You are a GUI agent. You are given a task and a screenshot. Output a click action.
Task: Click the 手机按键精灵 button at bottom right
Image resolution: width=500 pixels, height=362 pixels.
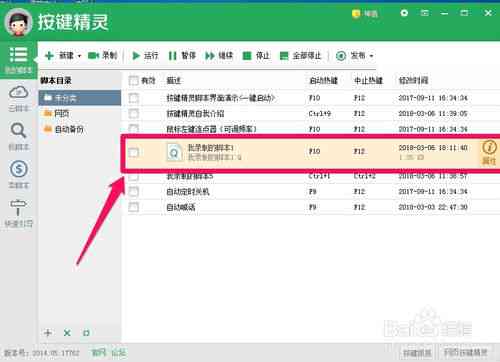tap(465, 353)
